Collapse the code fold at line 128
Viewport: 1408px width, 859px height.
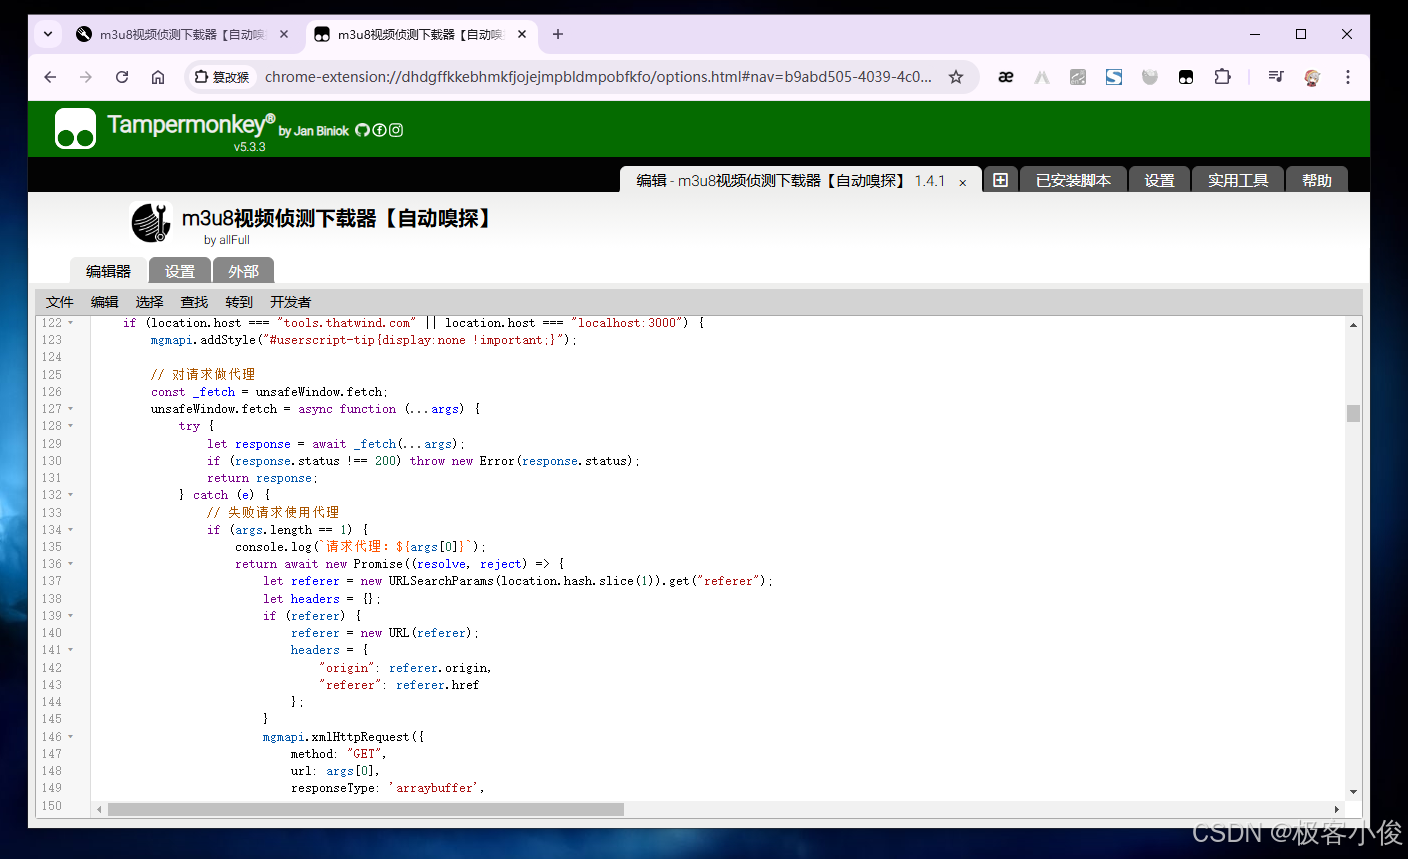click(x=71, y=426)
